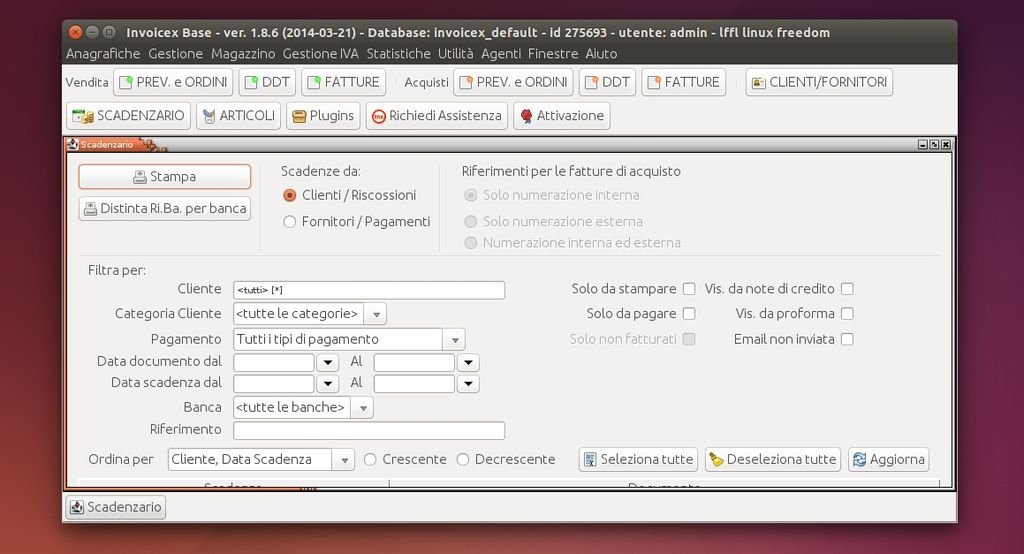Open the Acquisti DDT button
Image resolution: width=1024 pixels, height=554 pixels.
(607, 82)
